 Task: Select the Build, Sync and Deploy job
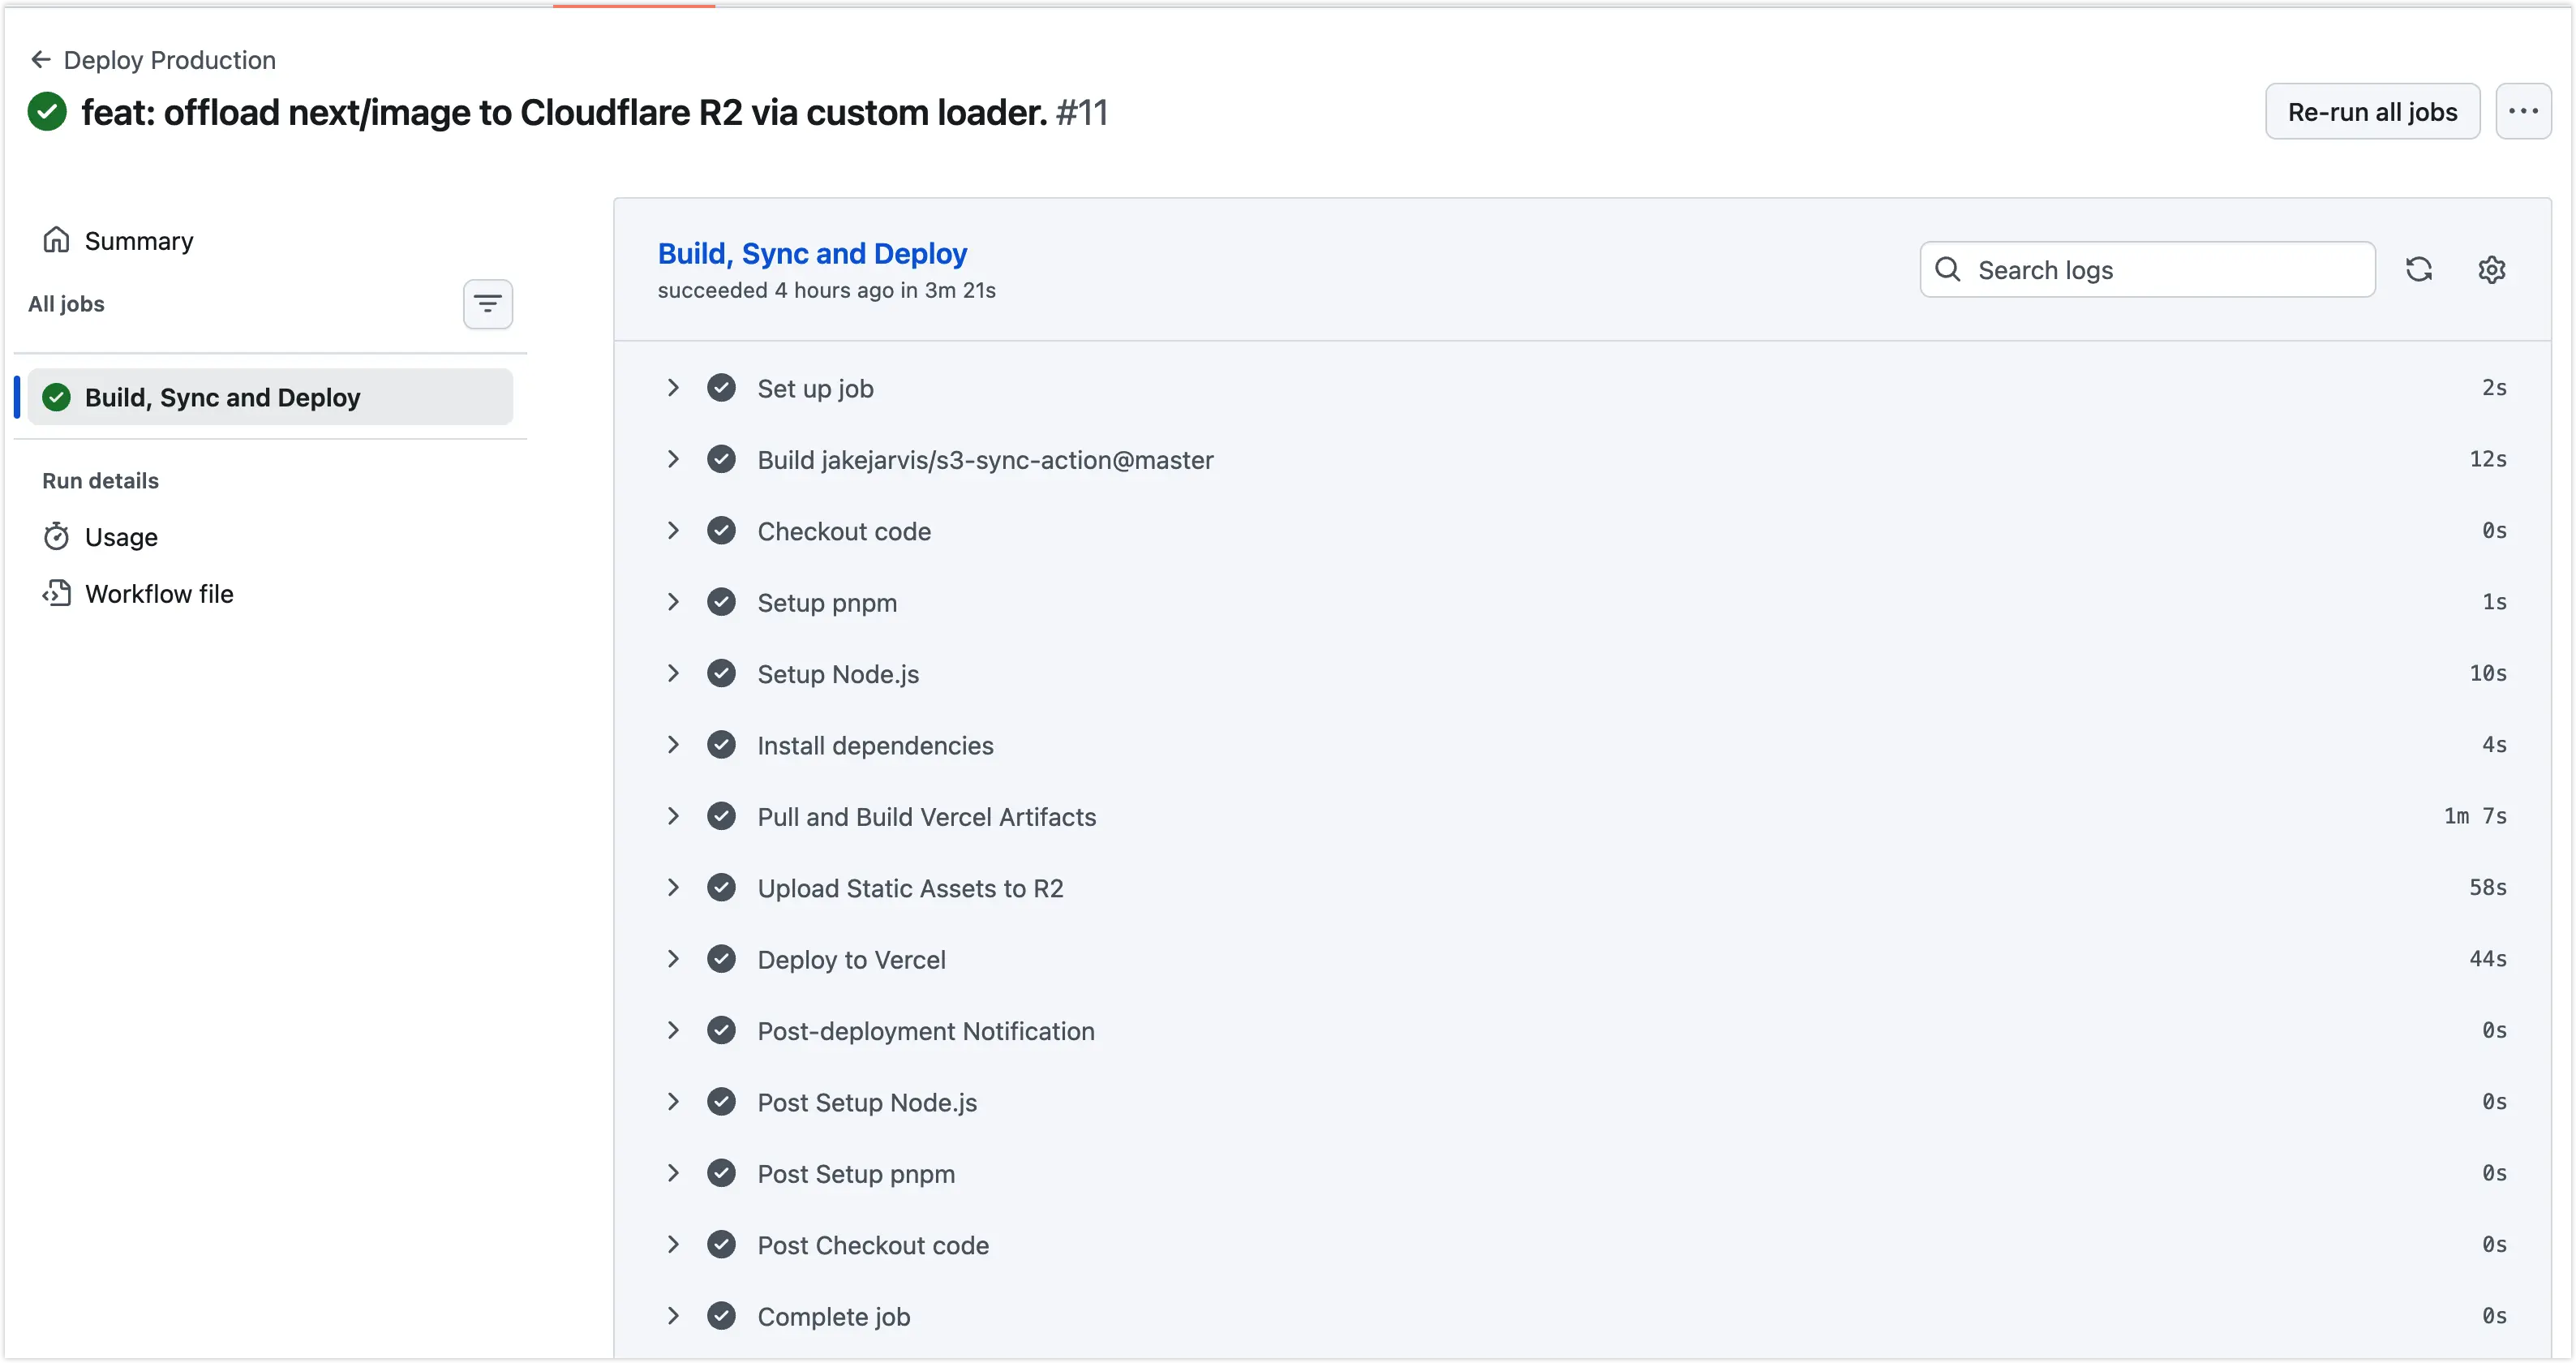(x=222, y=397)
